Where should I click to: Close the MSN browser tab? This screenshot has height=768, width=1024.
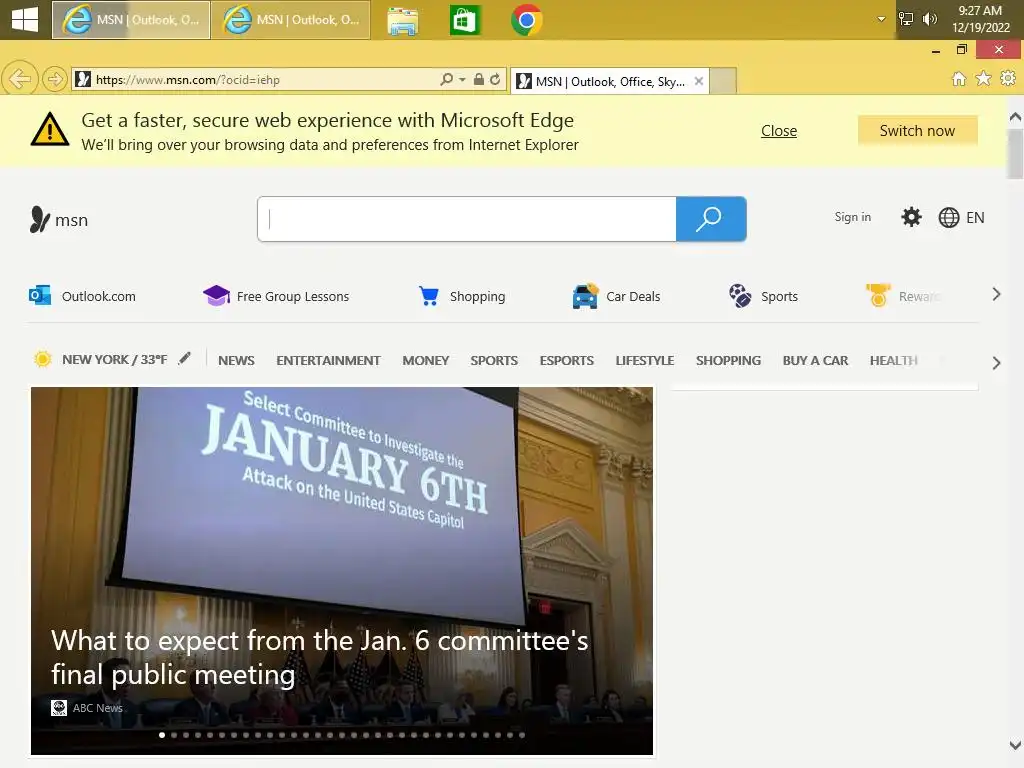pos(699,81)
